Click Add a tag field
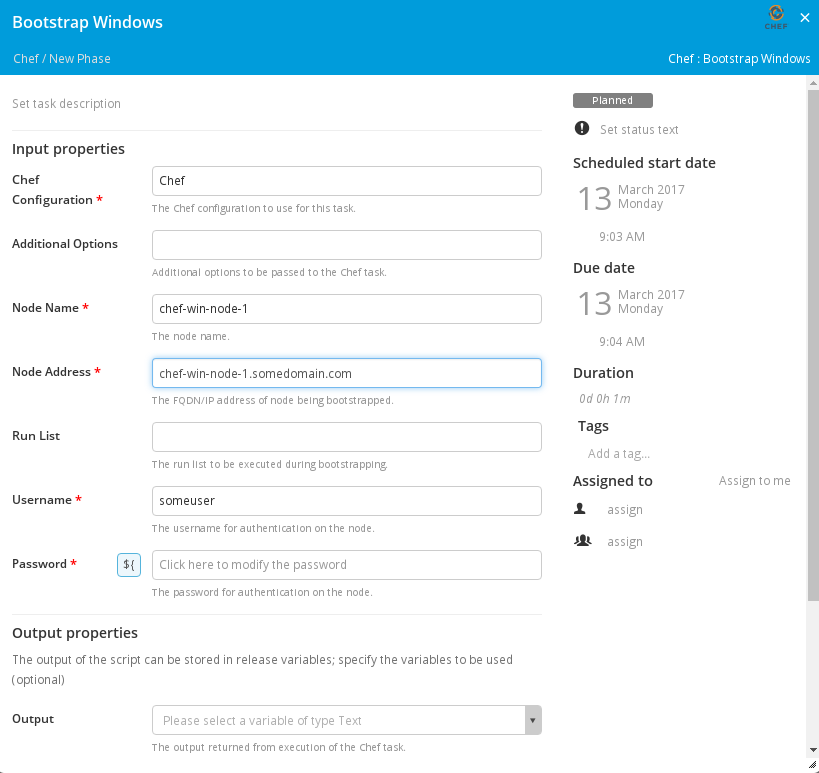Screen dimensions: 819x773 tap(619, 453)
